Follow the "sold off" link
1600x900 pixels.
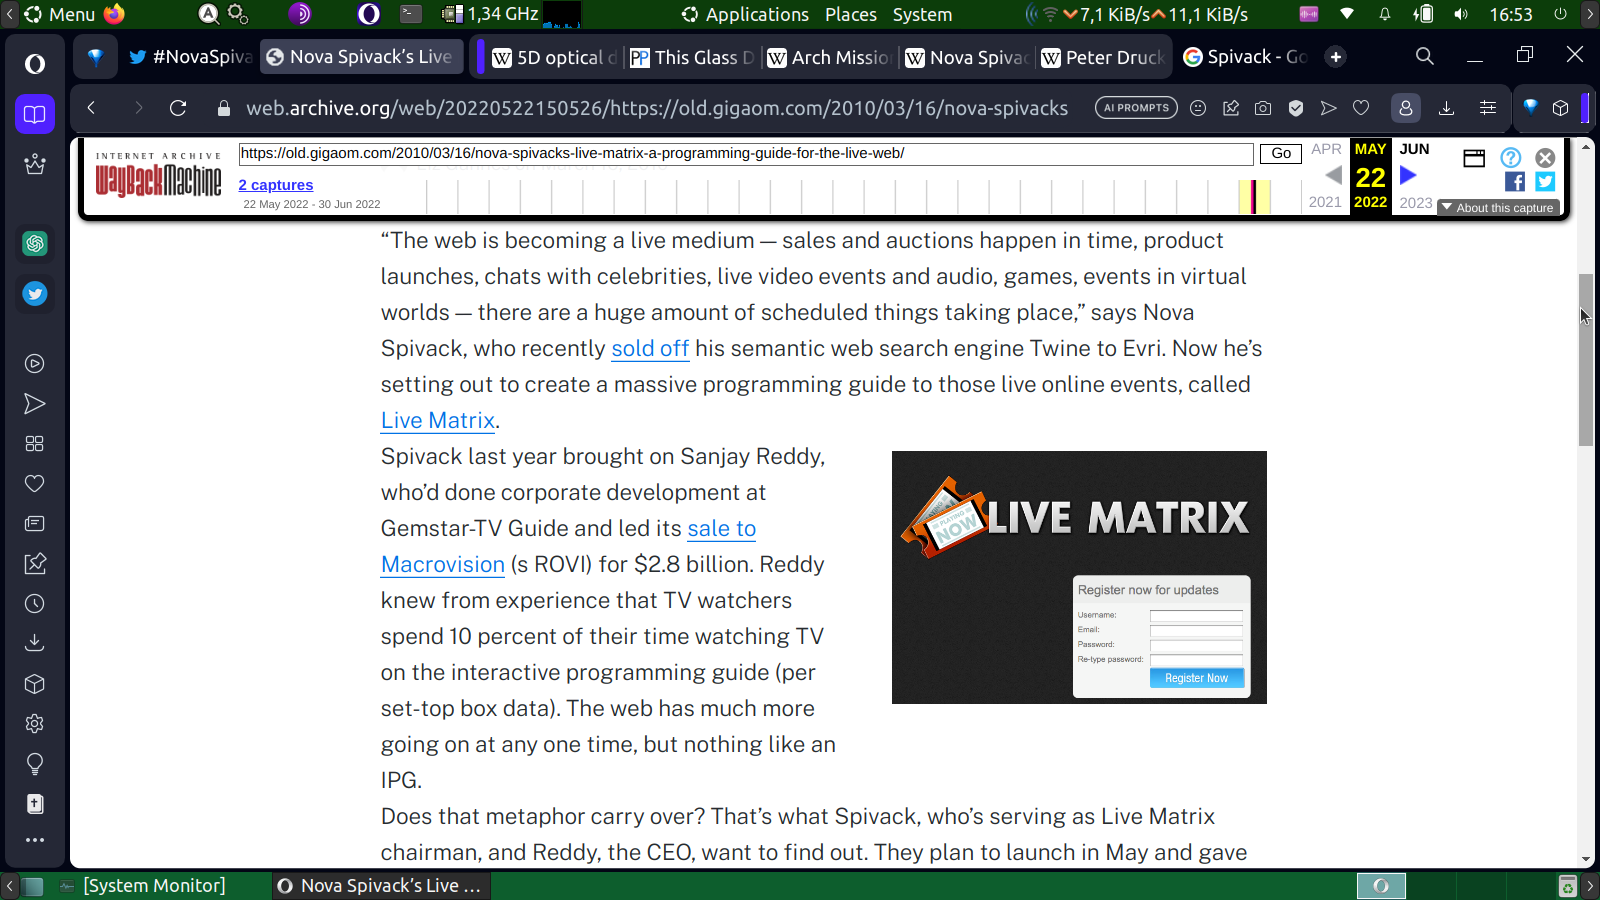(650, 348)
